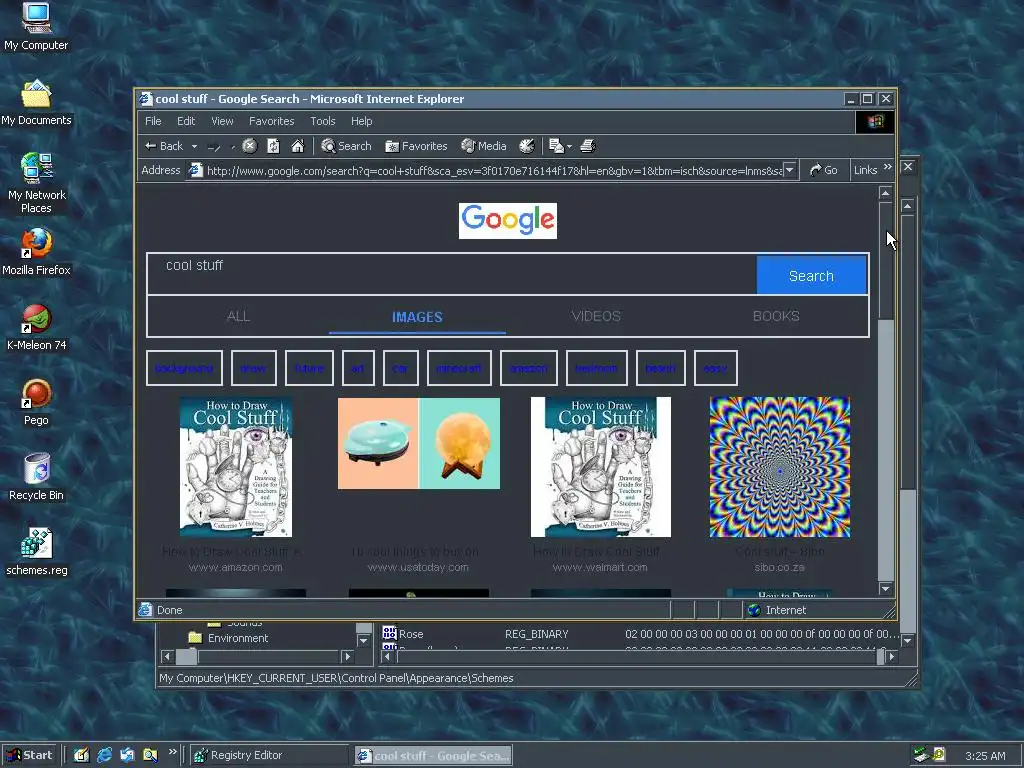
Task: Click the IE page scroll up arrow
Action: tap(886, 193)
